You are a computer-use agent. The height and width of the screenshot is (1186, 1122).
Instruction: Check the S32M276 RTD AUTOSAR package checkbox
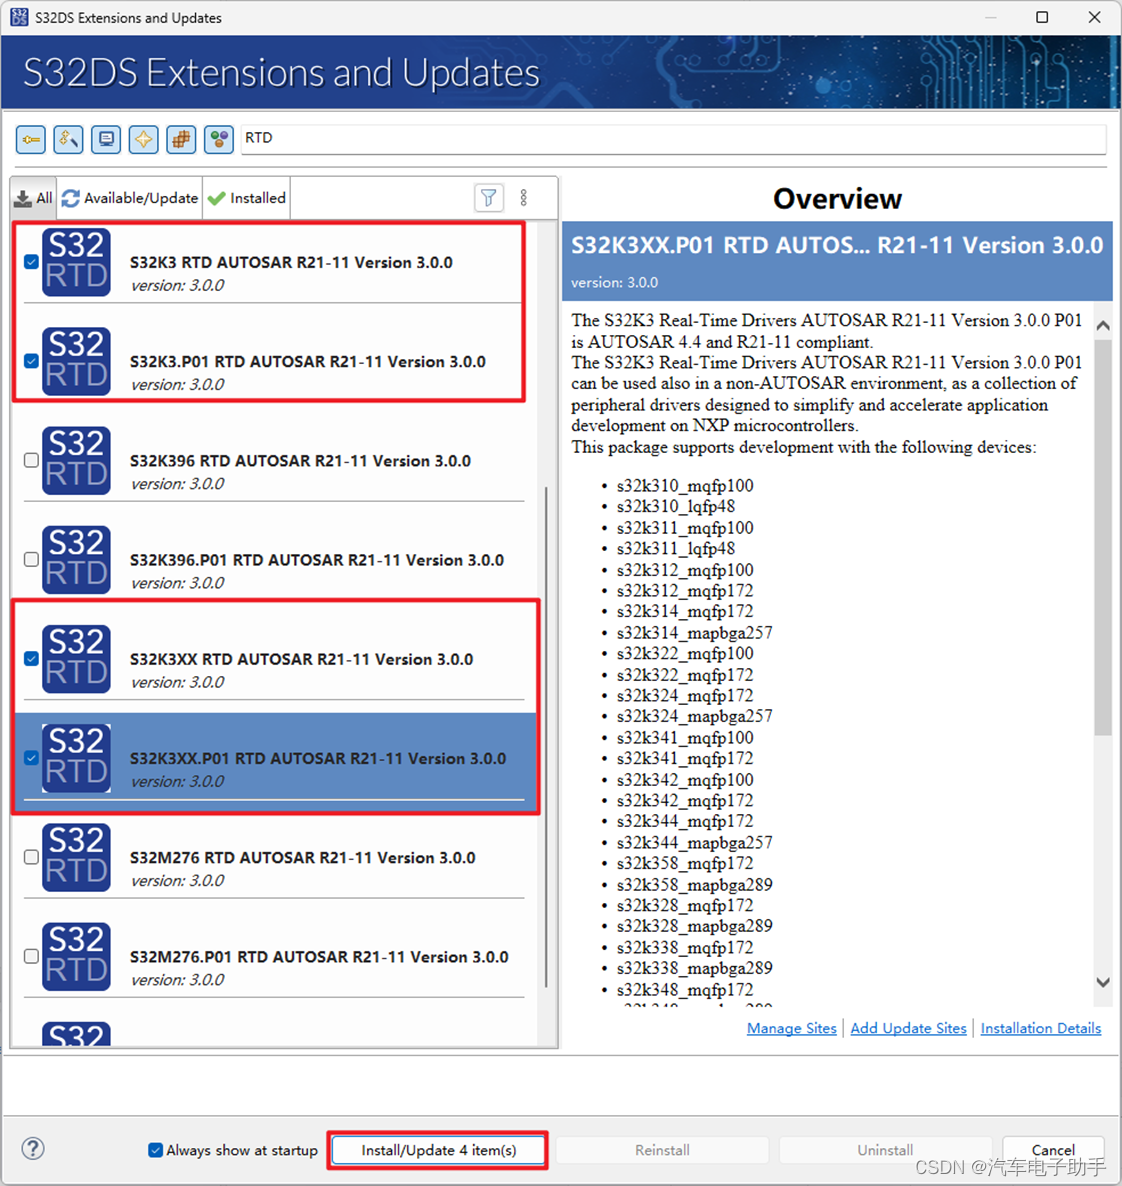coord(31,857)
